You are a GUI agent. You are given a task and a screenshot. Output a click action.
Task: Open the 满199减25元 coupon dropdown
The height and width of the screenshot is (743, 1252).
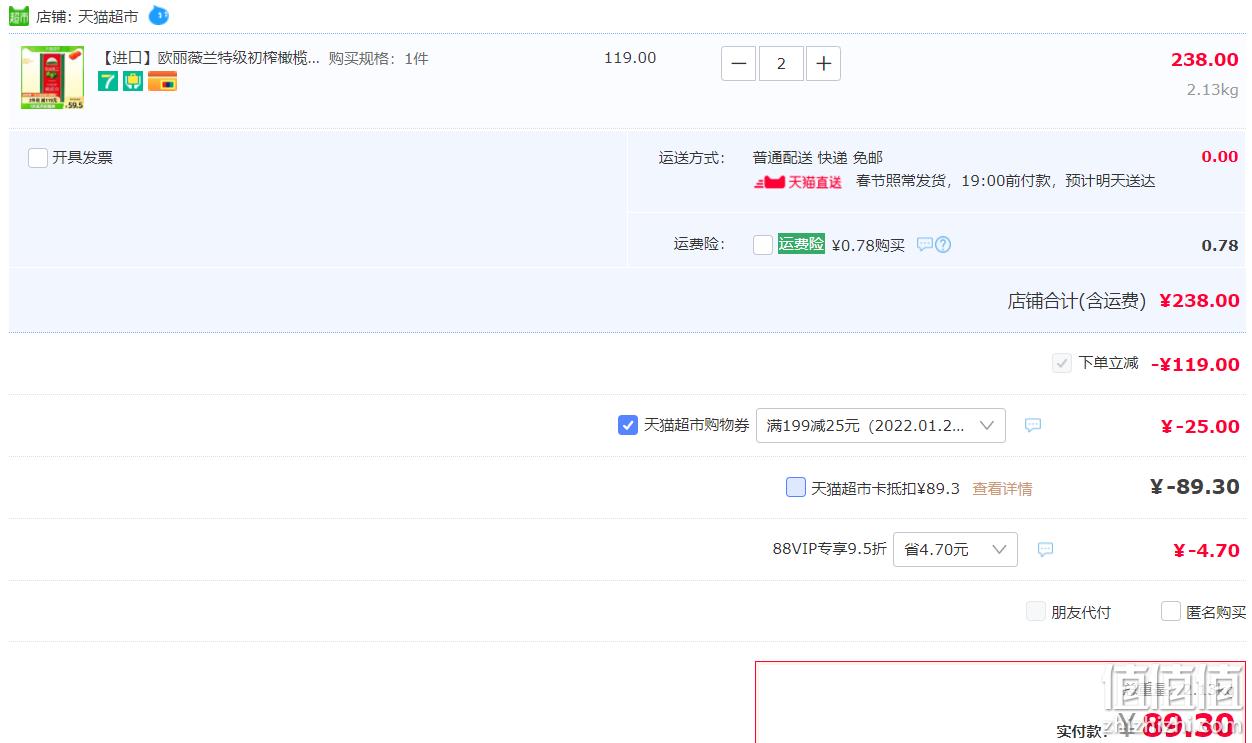click(881, 425)
